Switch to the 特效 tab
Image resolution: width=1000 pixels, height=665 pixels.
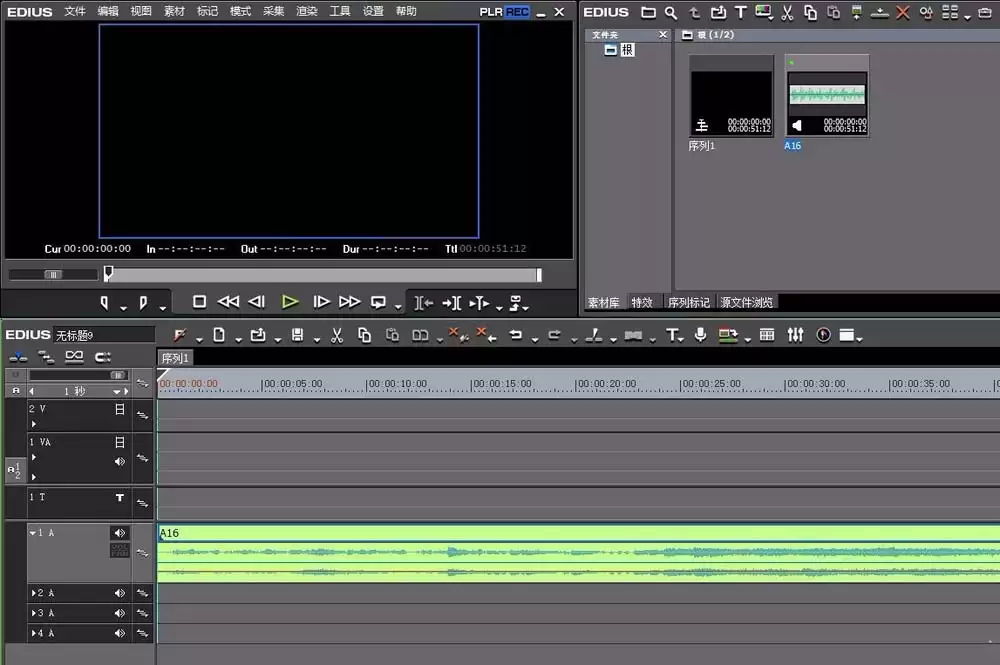642,302
